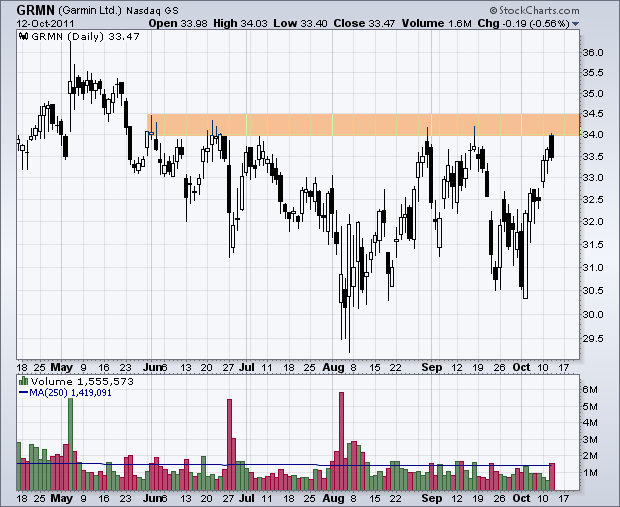
Task: Click the blue line marker before MA(250)
Action: [x=23, y=393]
